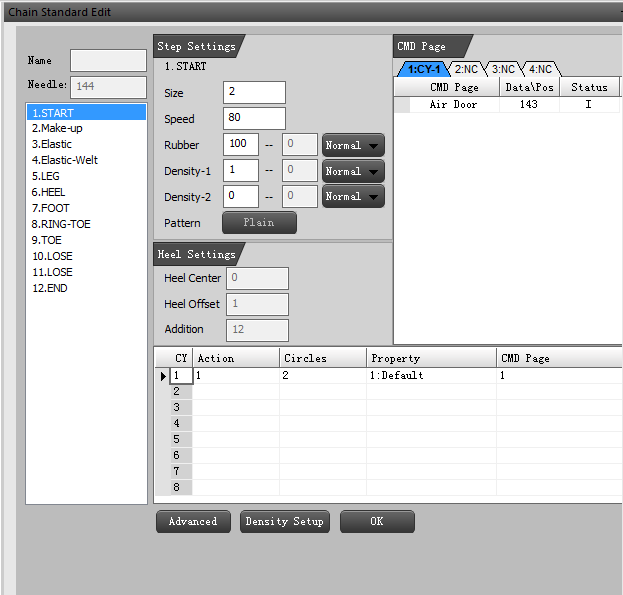623x595 pixels.
Task: Select the 12.END step
Action: tap(86, 288)
